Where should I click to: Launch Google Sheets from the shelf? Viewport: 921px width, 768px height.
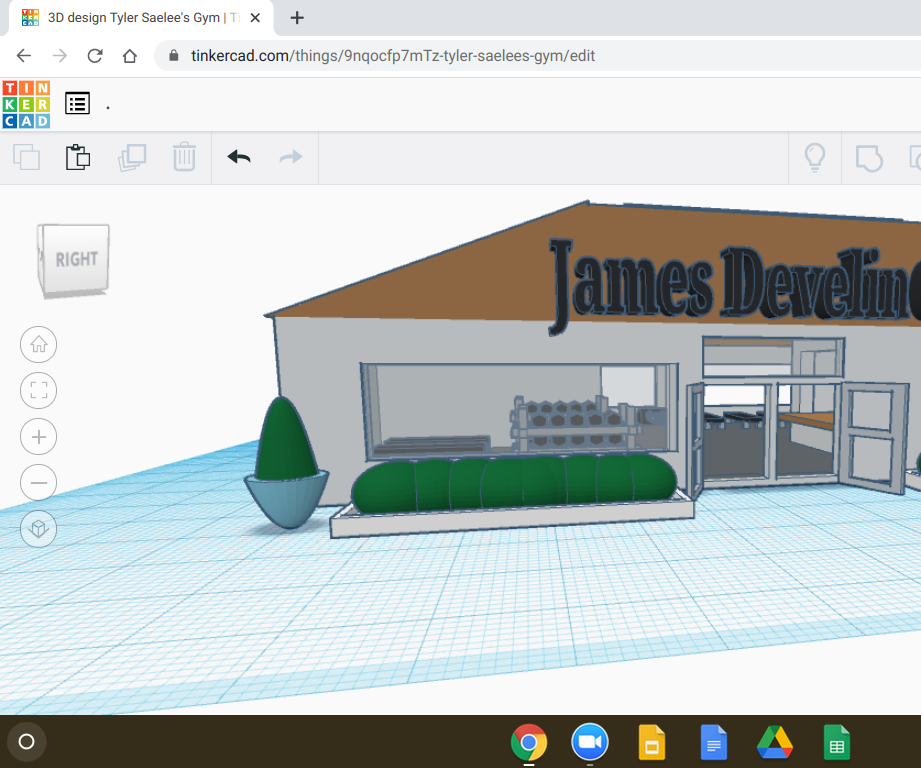836,742
